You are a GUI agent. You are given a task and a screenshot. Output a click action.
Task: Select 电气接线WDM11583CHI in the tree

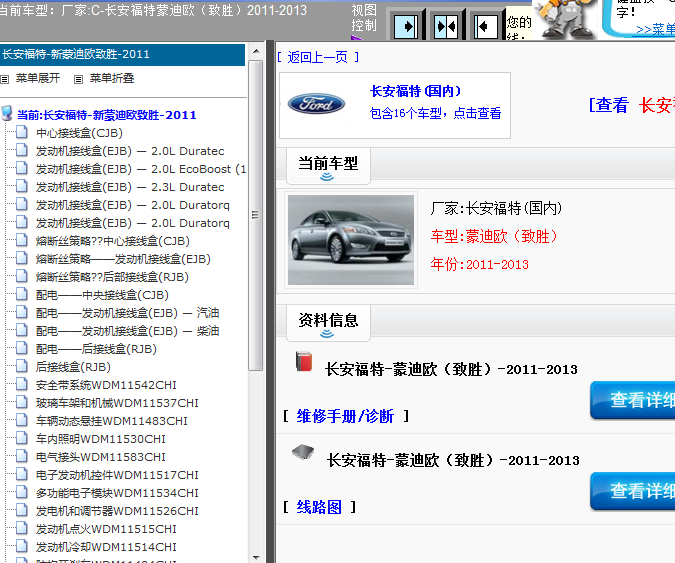[100, 457]
